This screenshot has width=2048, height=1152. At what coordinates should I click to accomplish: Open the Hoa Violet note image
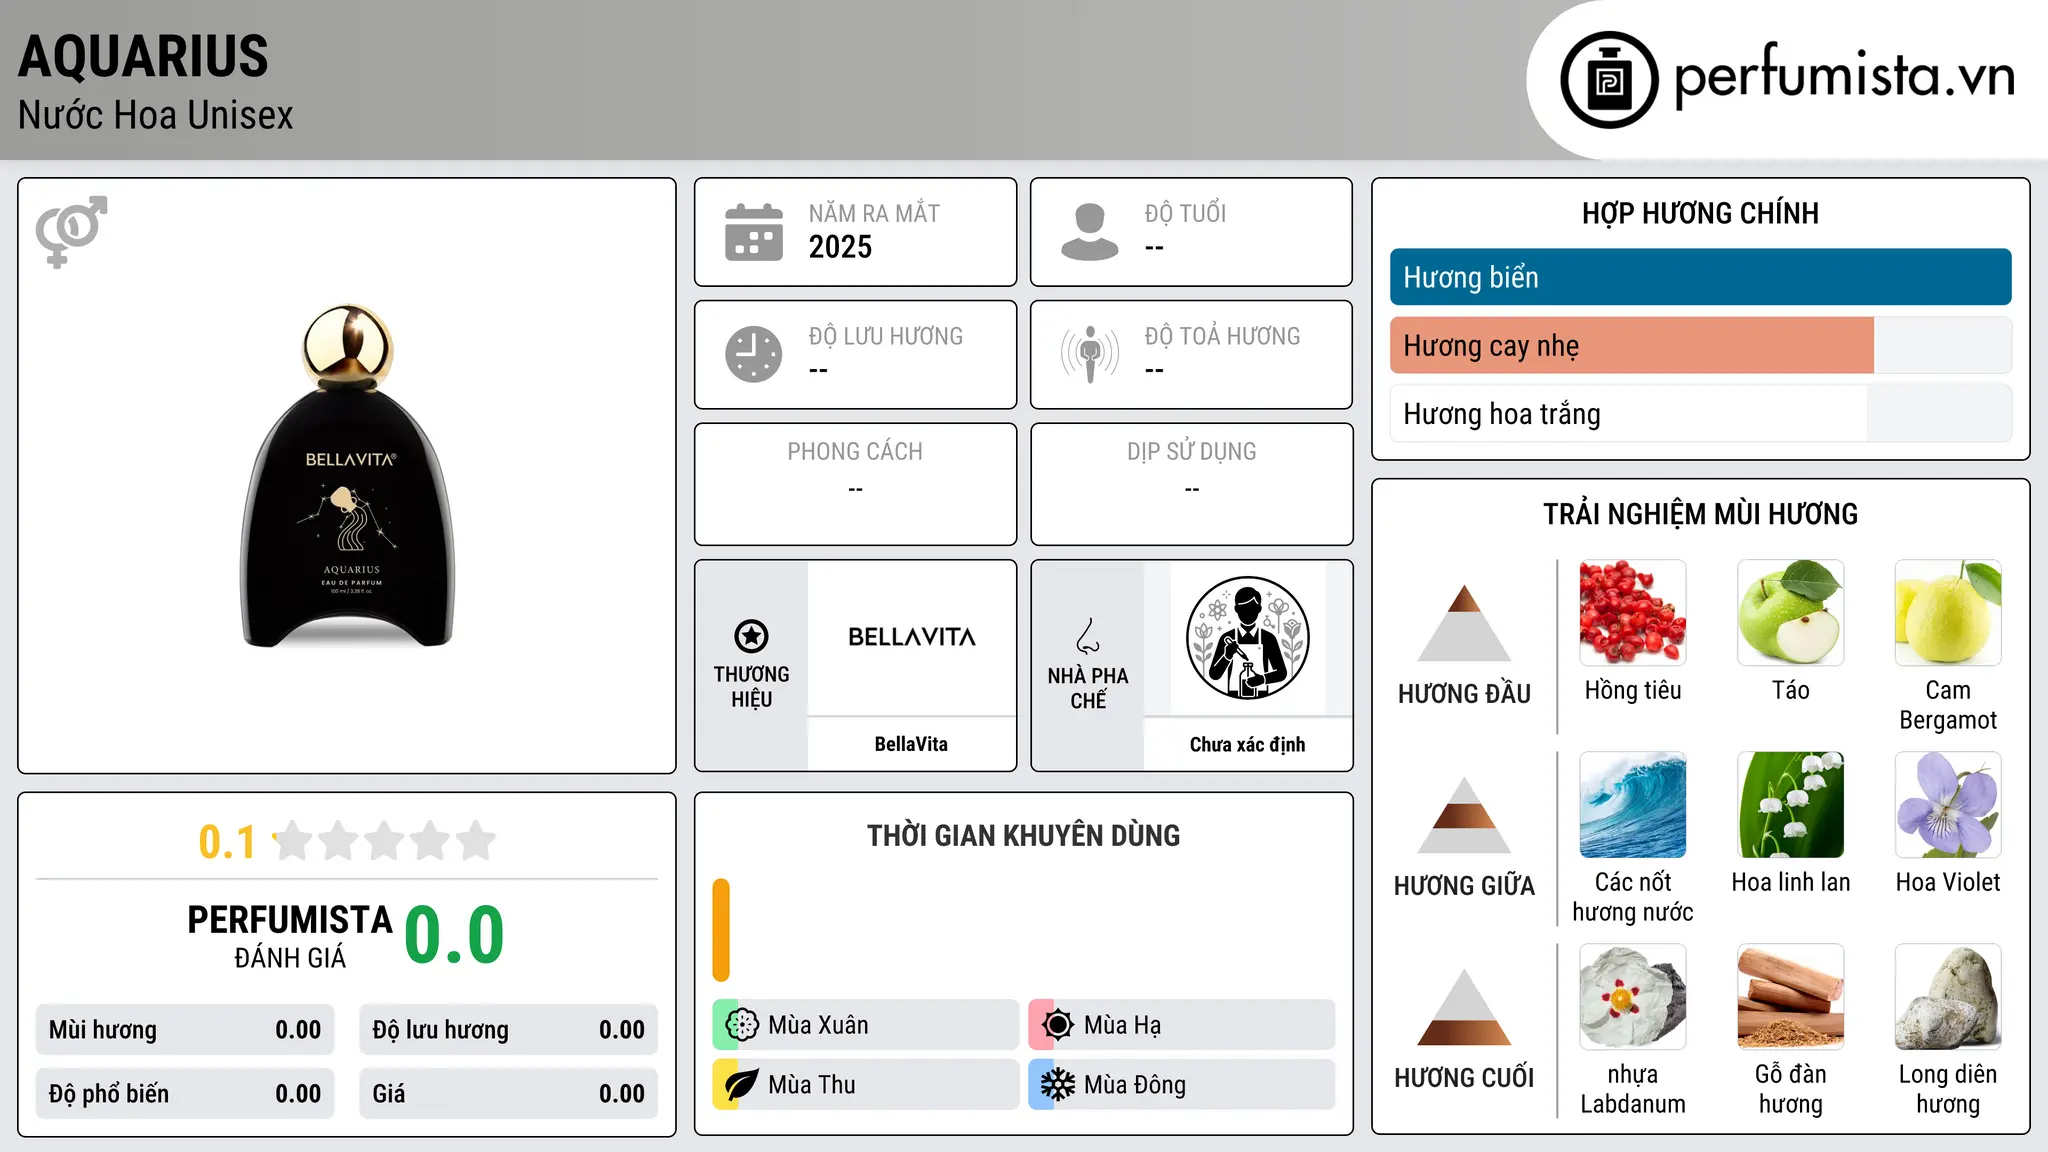(x=1948, y=805)
